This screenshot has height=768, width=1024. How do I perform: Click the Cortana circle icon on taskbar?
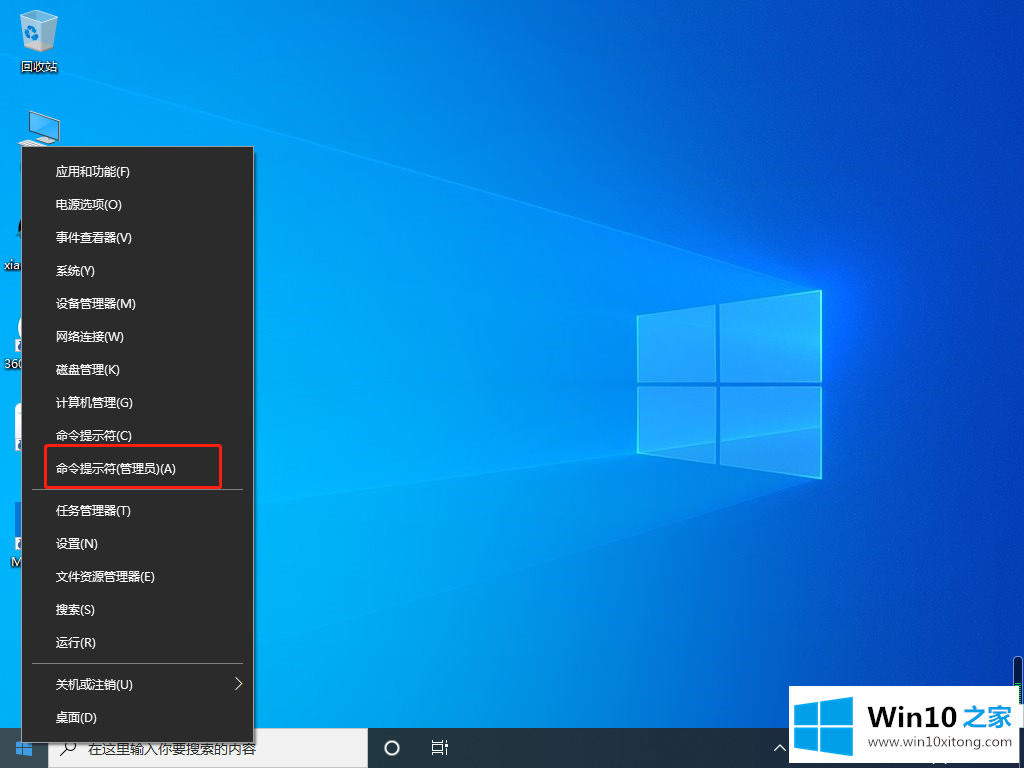point(392,748)
